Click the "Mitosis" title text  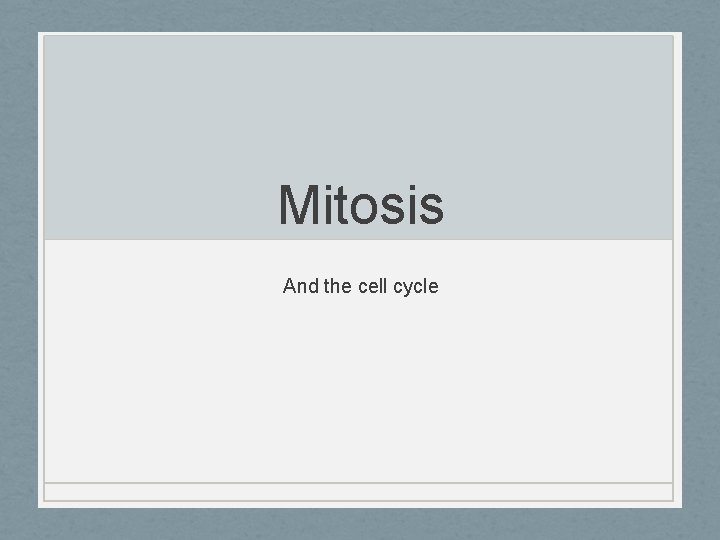(x=360, y=204)
